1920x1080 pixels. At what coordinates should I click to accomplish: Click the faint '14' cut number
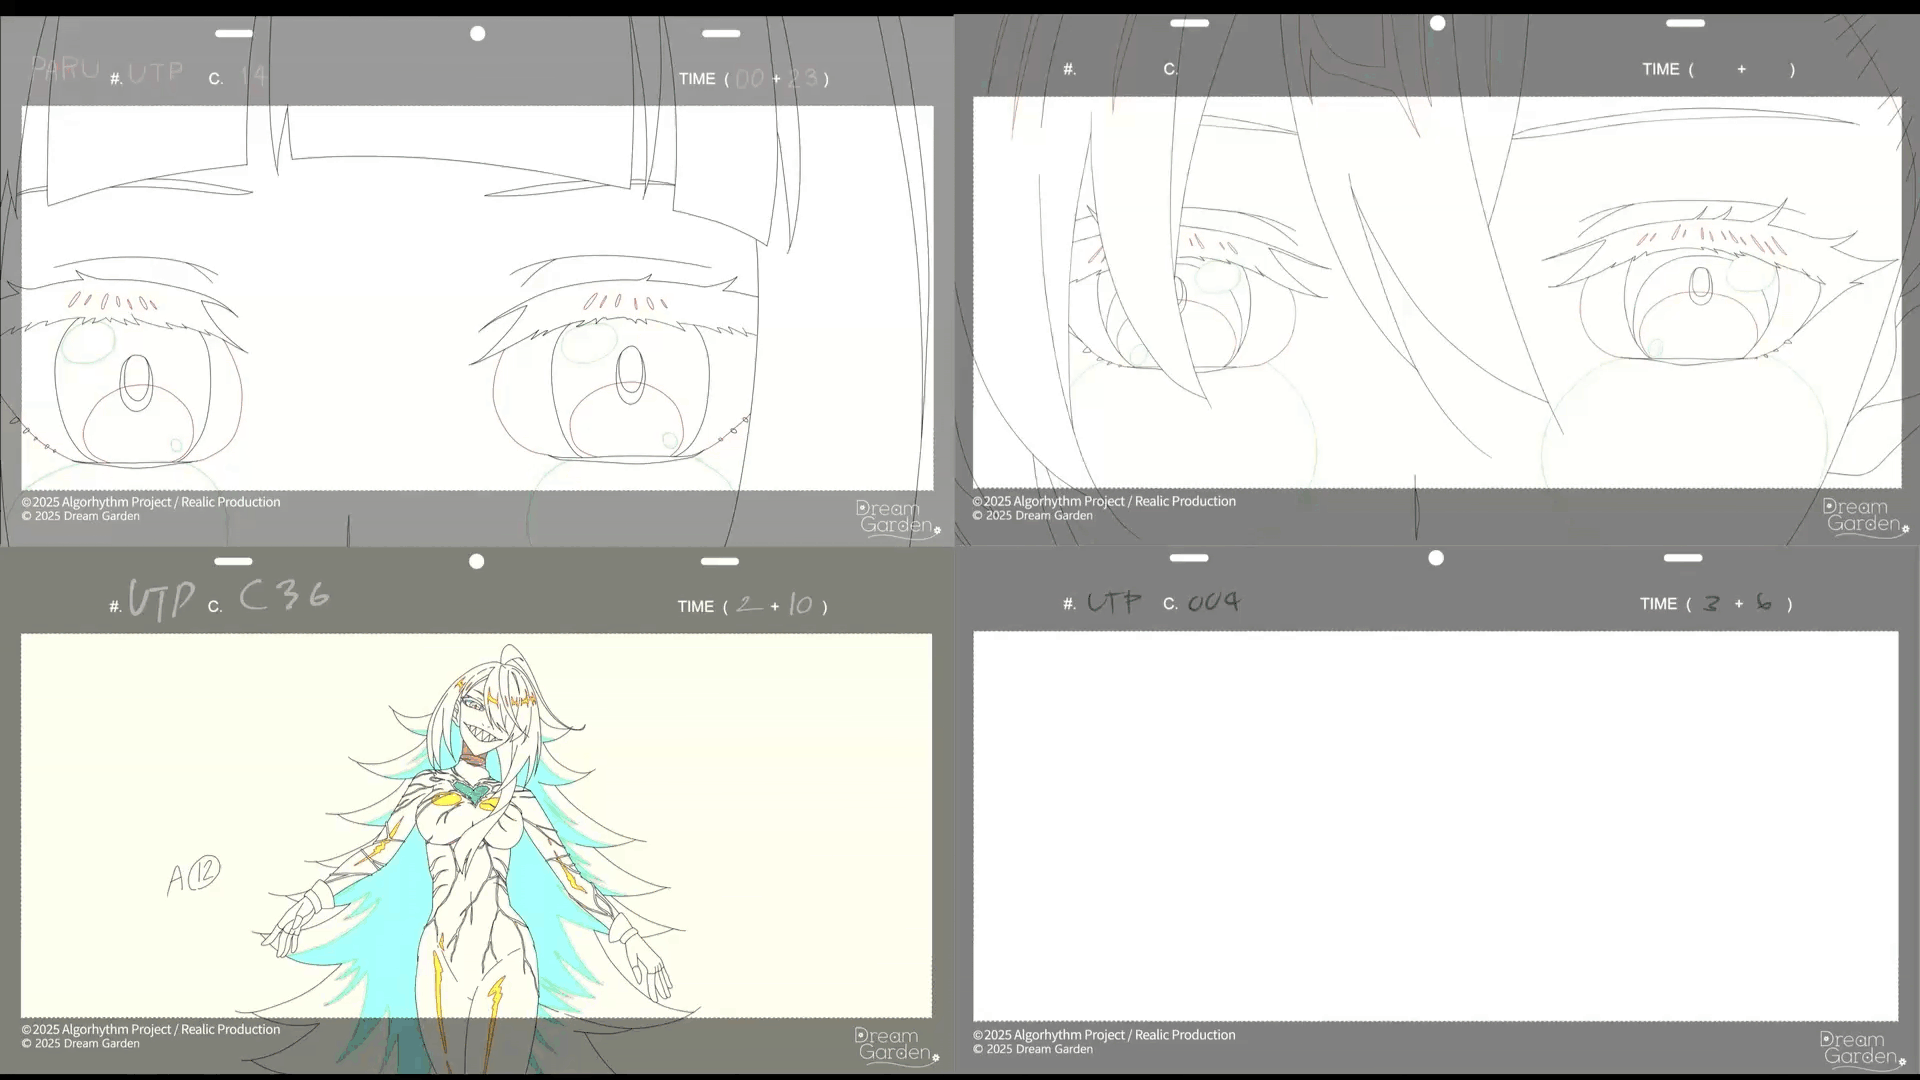click(254, 75)
